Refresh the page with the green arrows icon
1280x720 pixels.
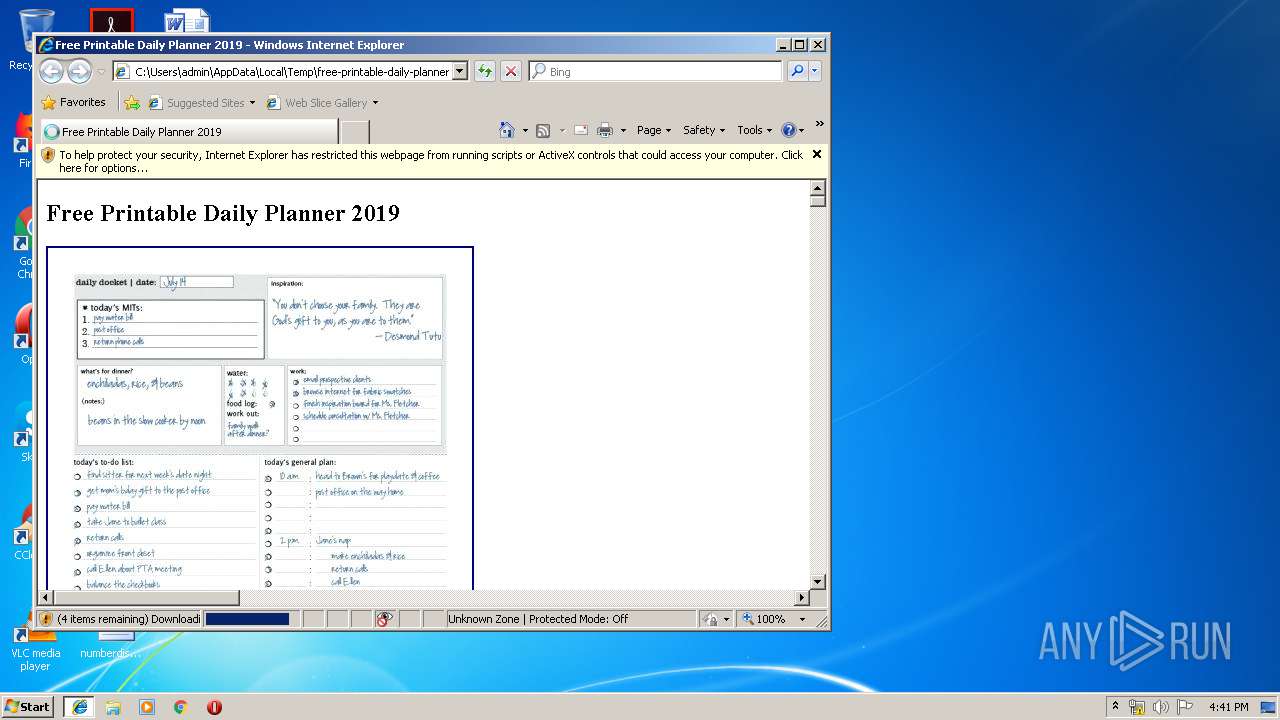485,71
